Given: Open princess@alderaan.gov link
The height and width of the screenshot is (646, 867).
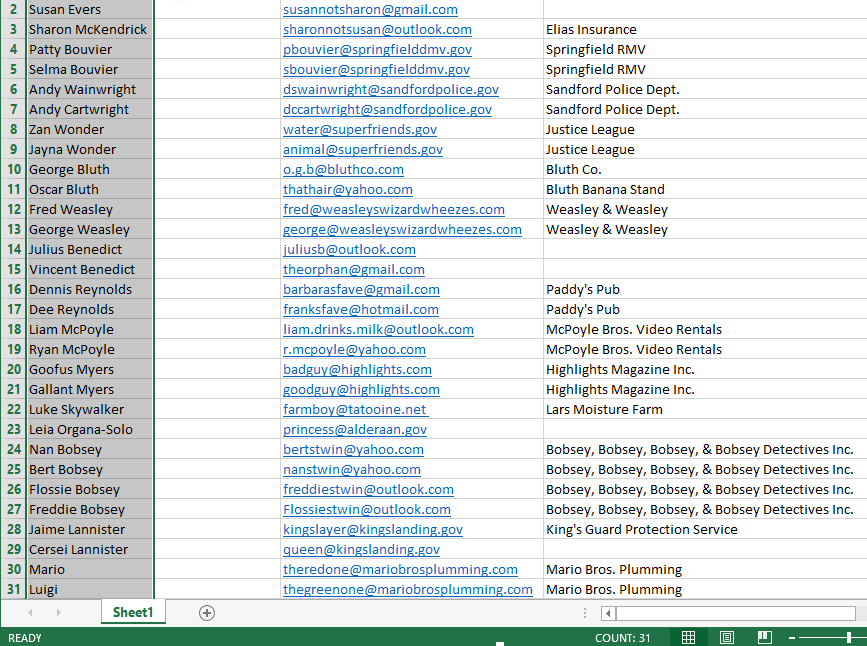Looking at the screenshot, I should pos(355,429).
